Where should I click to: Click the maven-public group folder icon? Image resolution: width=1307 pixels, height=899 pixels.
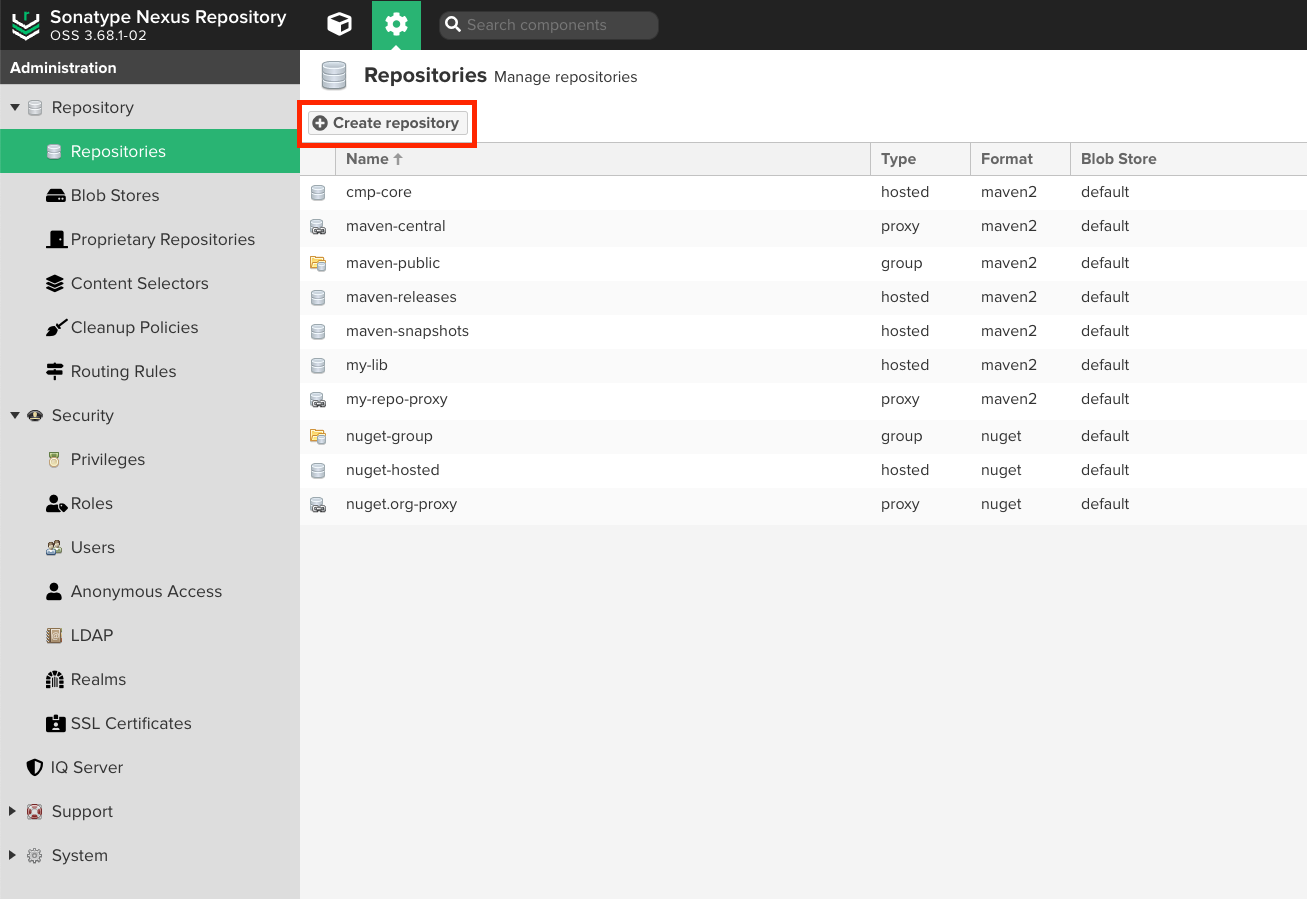318,263
